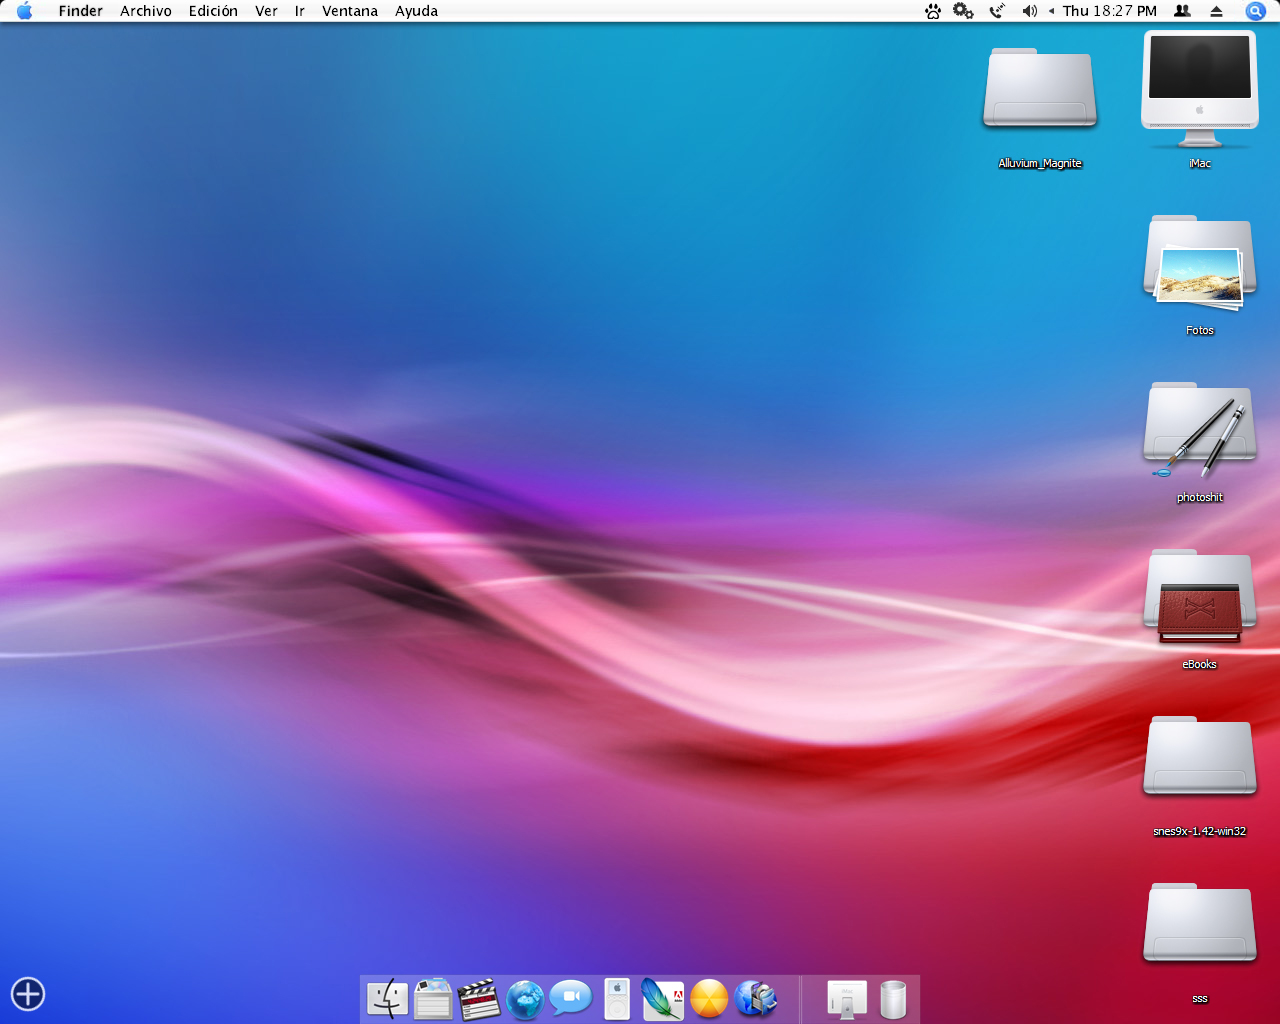Screen dimensions: 1280x1024
Task: Launch iChat from the dock
Action: coord(571,998)
